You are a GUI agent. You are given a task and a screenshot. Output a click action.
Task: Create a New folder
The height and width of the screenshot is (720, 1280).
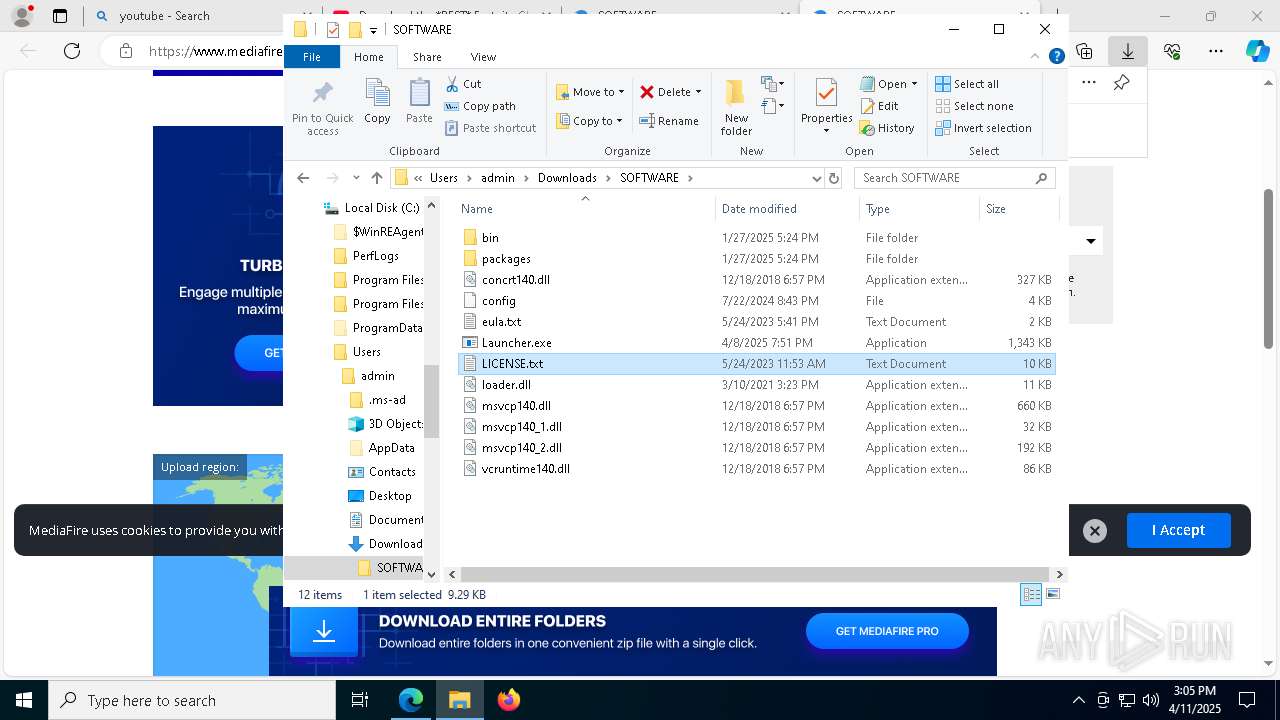coord(736,107)
